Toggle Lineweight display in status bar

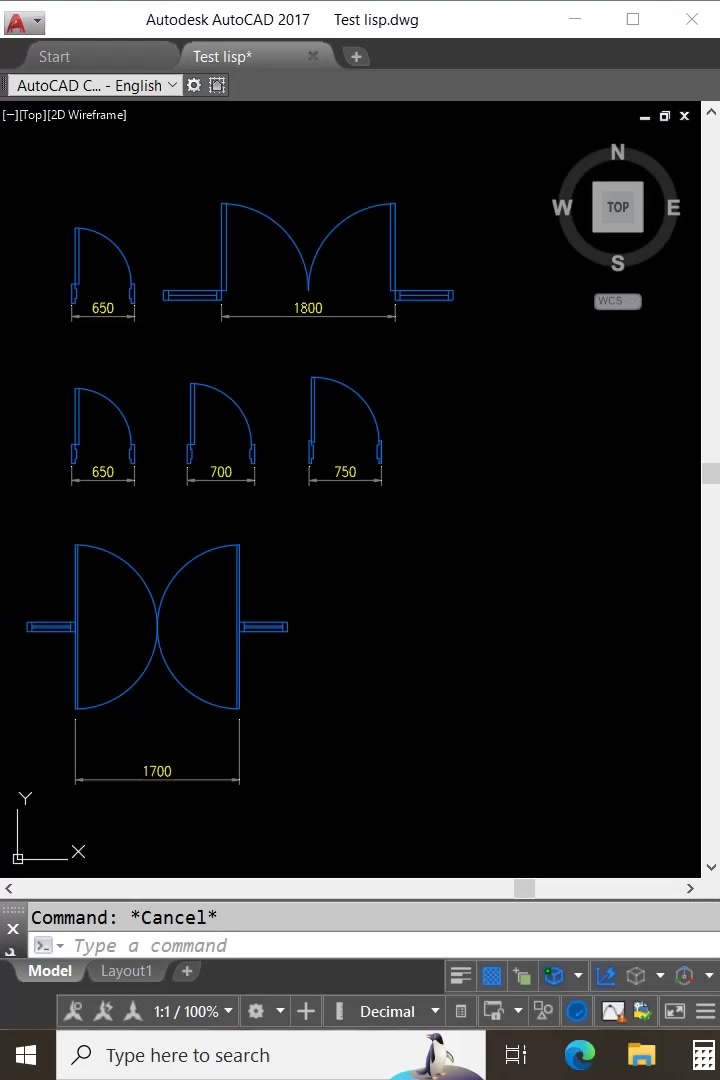[x=460, y=975]
